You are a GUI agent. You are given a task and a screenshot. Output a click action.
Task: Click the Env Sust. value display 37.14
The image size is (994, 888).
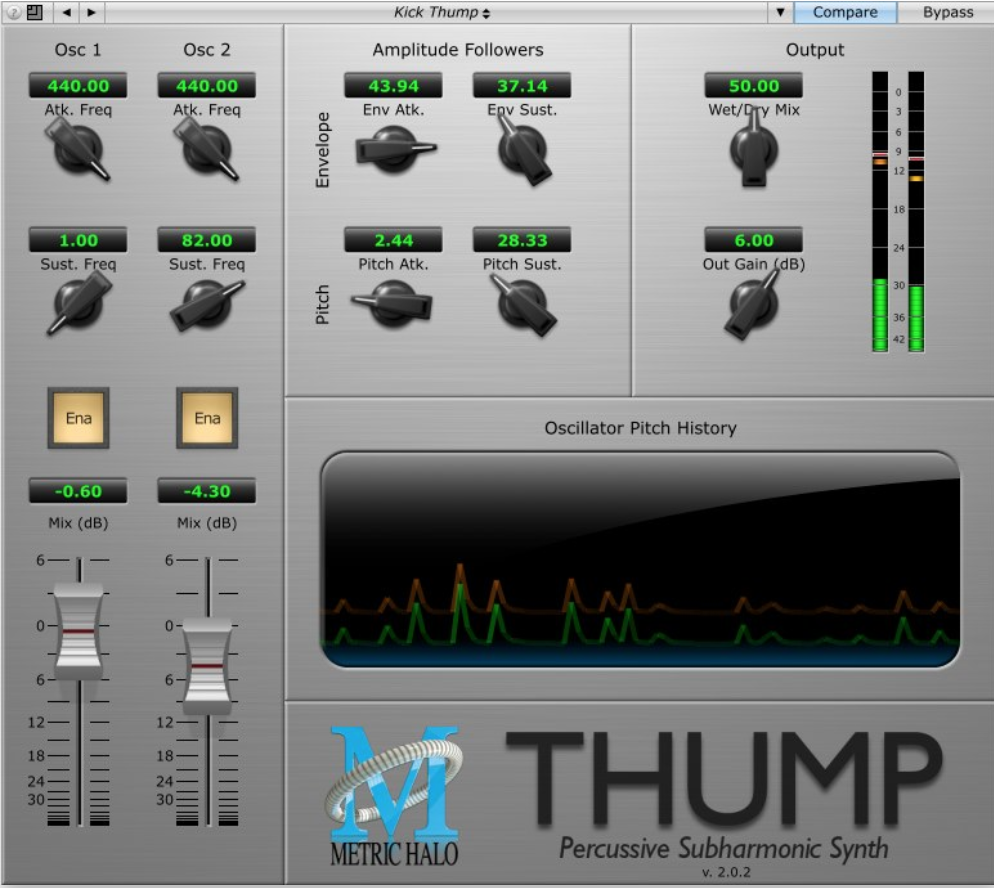coord(522,86)
